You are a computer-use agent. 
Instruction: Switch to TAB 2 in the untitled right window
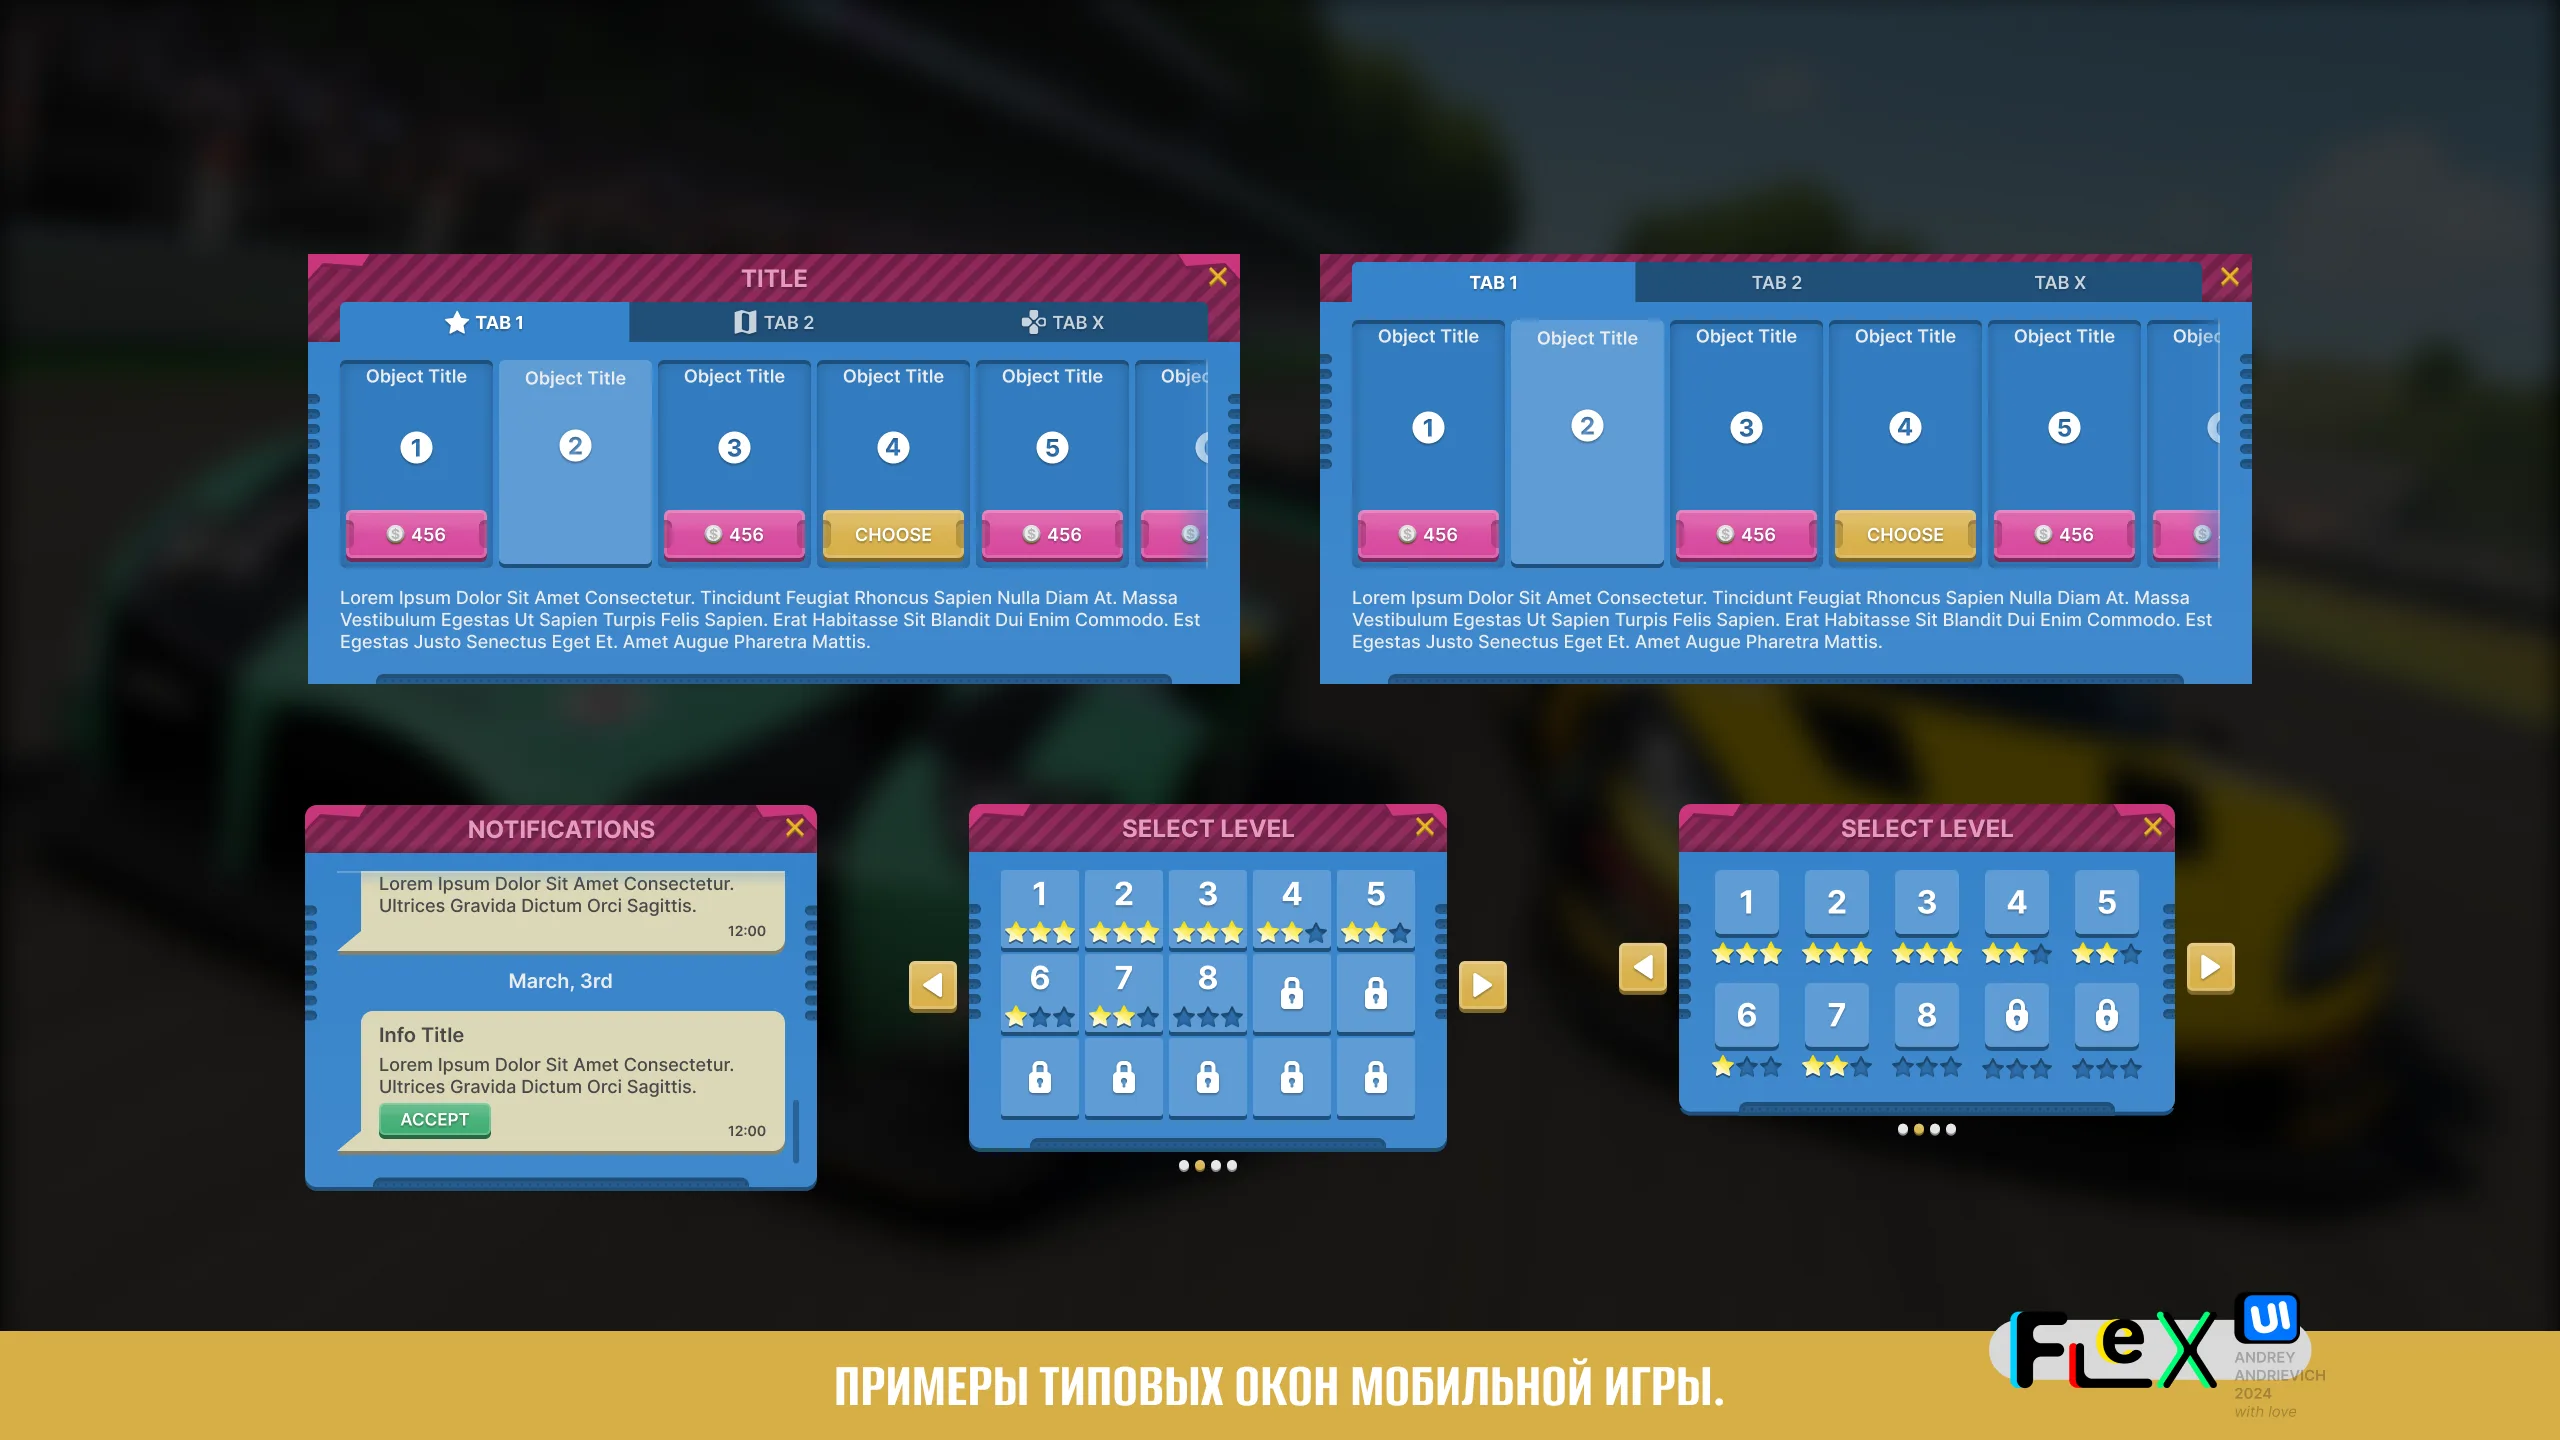click(1776, 283)
